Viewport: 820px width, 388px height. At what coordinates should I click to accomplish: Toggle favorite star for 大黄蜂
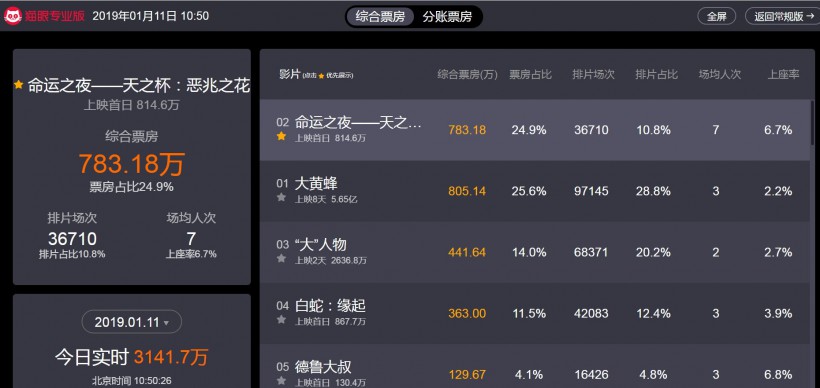[x=281, y=197]
